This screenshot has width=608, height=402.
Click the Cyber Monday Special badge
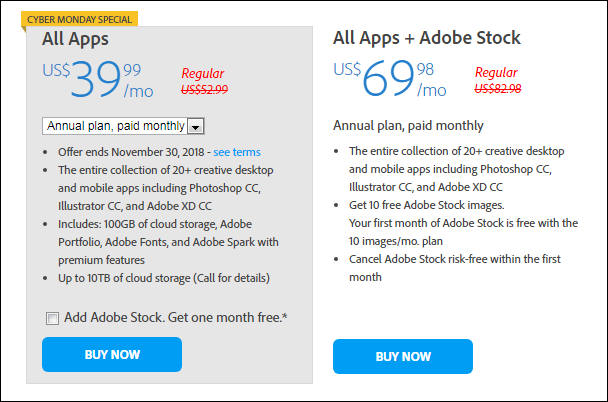(79, 19)
